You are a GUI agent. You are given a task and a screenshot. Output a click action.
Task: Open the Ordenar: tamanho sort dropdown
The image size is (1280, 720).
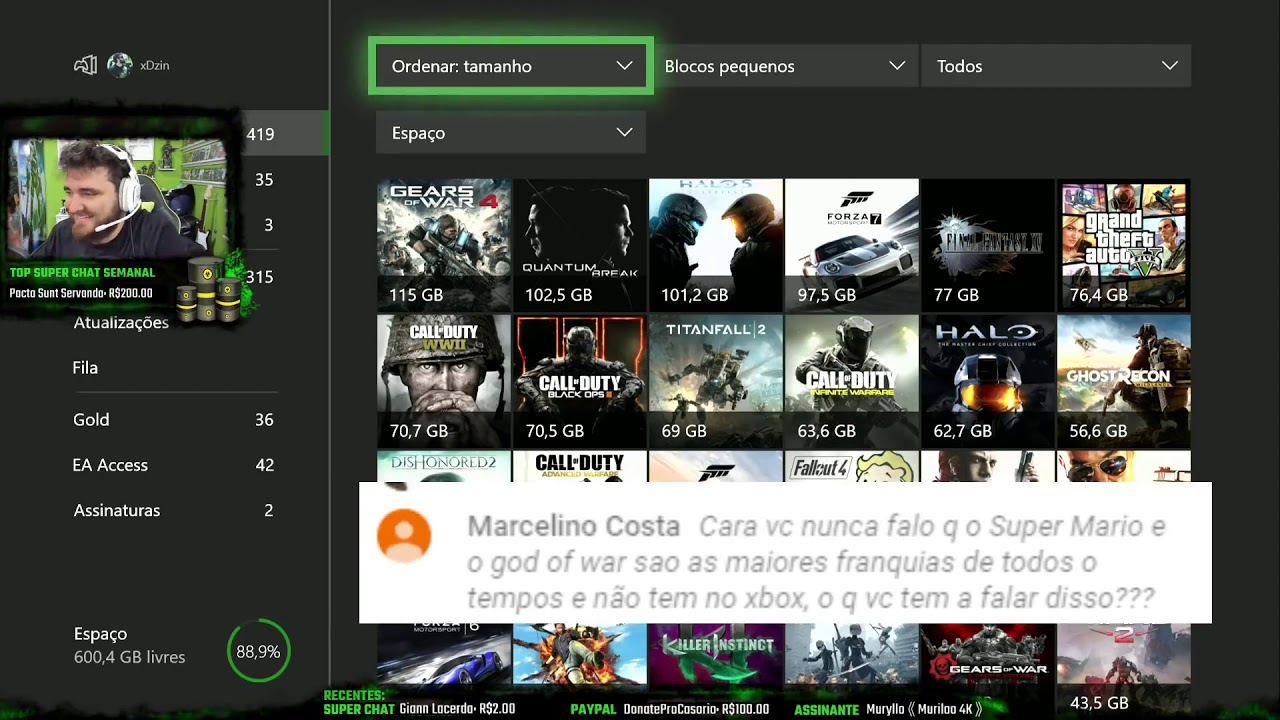pos(511,66)
